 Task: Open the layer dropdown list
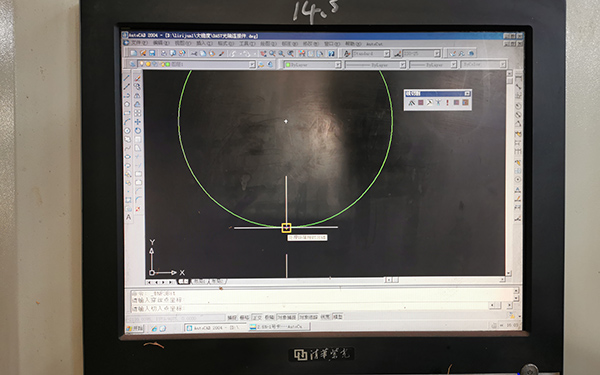(x=196, y=64)
